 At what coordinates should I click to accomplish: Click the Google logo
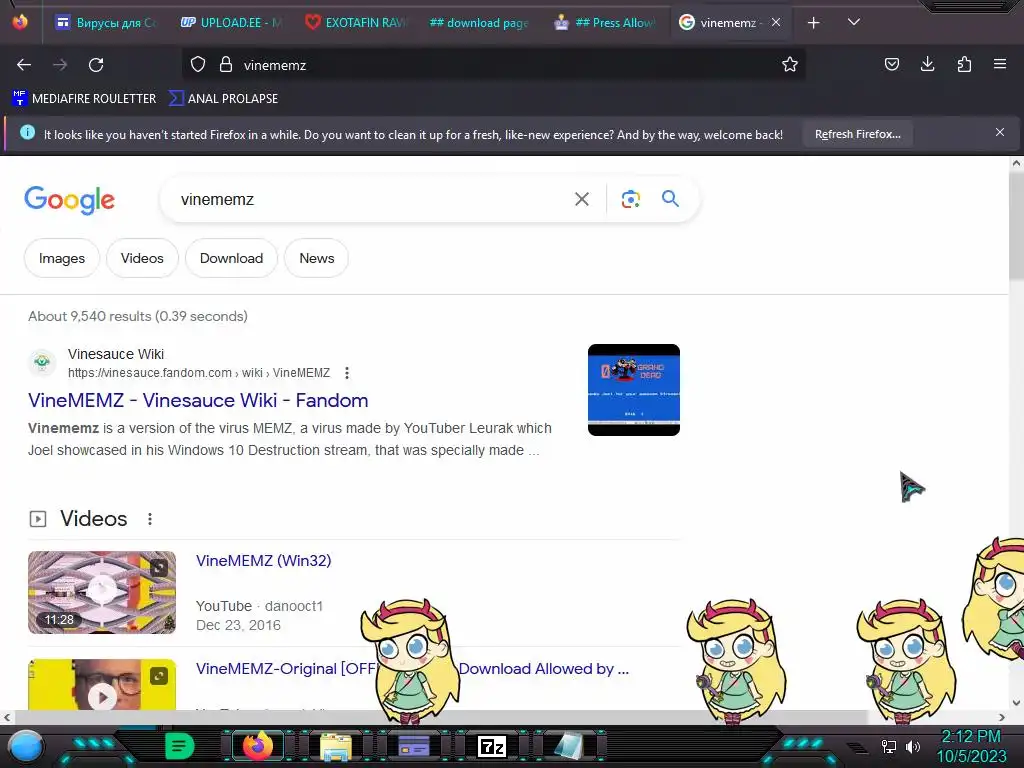69,200
